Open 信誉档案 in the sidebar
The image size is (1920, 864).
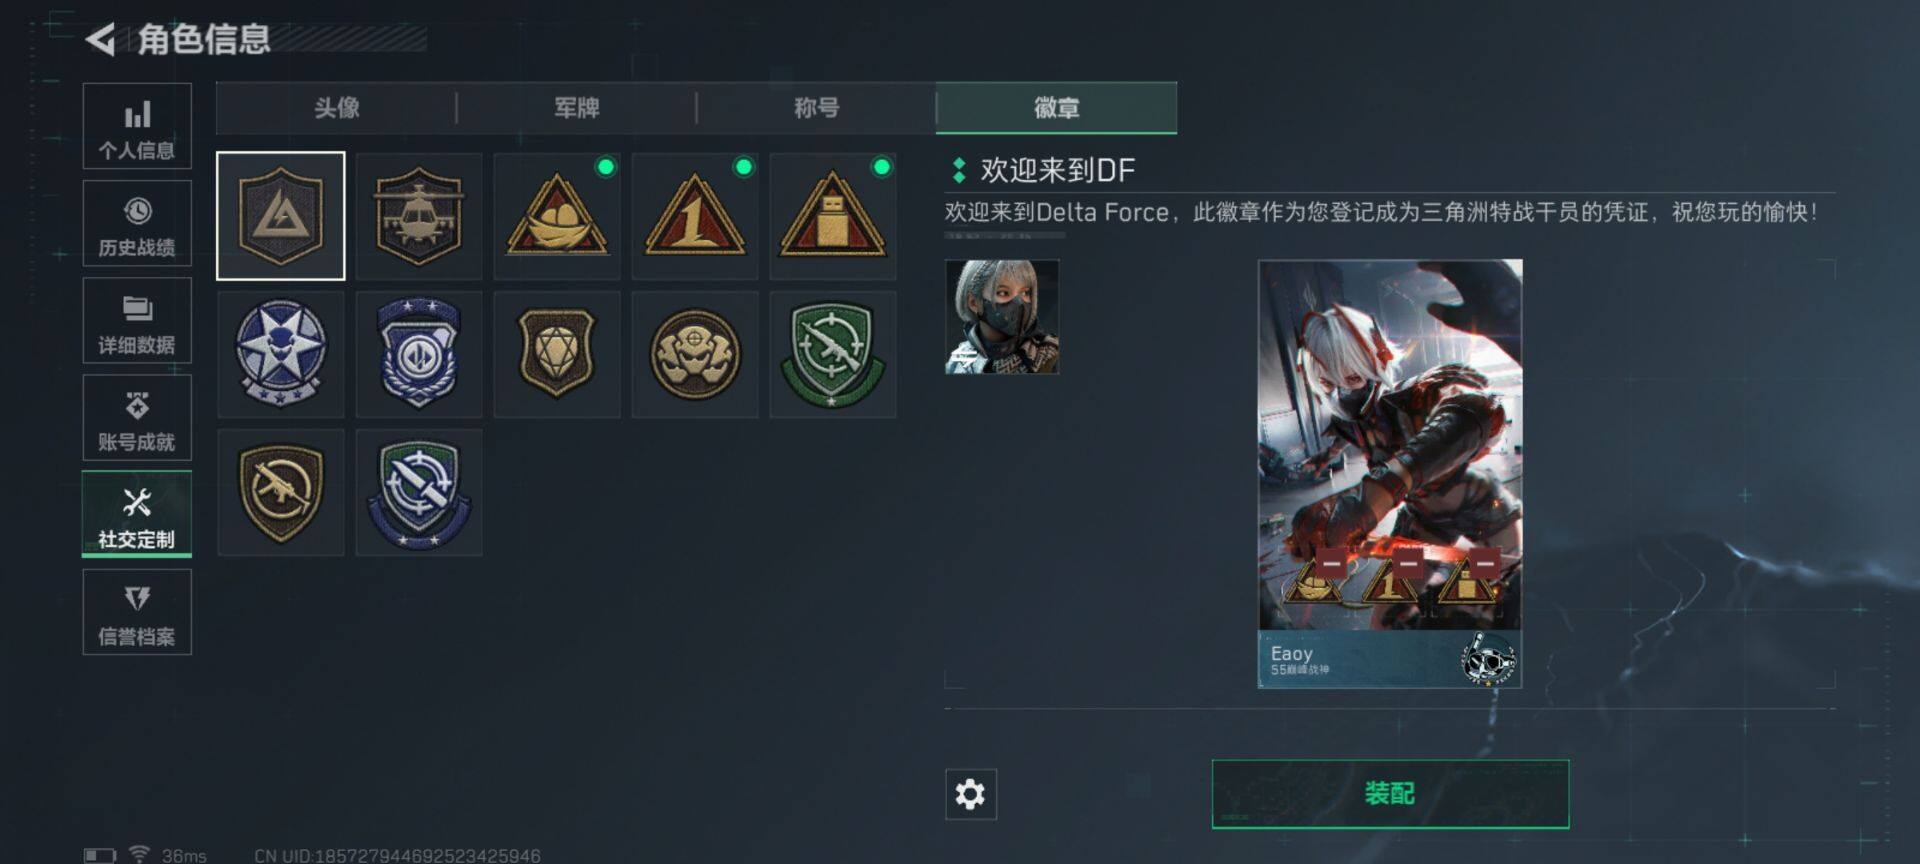[x=137, y=612]
